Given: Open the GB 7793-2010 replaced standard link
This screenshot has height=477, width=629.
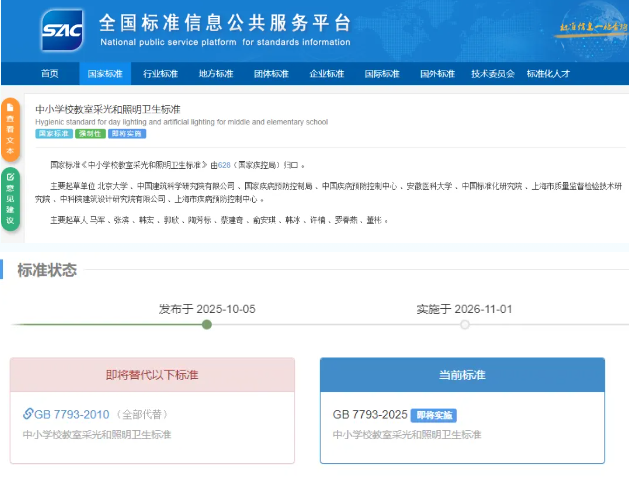Looking at the screenshot, I should pos(72,414).
